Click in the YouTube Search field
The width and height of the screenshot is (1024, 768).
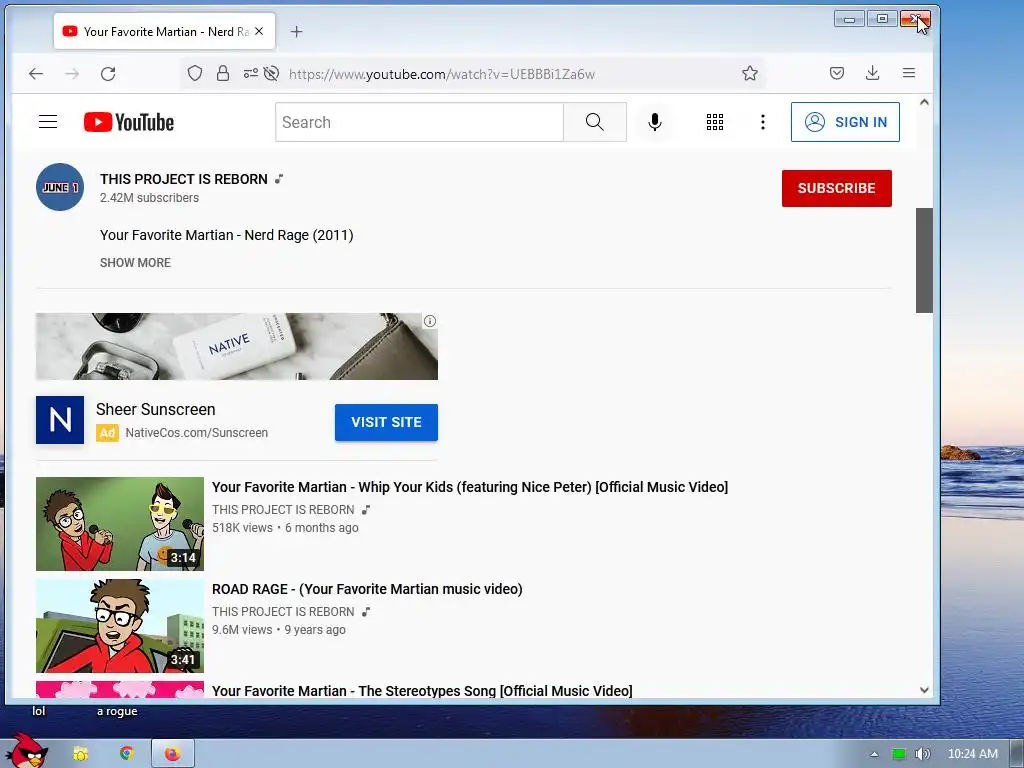click(419, 122)
